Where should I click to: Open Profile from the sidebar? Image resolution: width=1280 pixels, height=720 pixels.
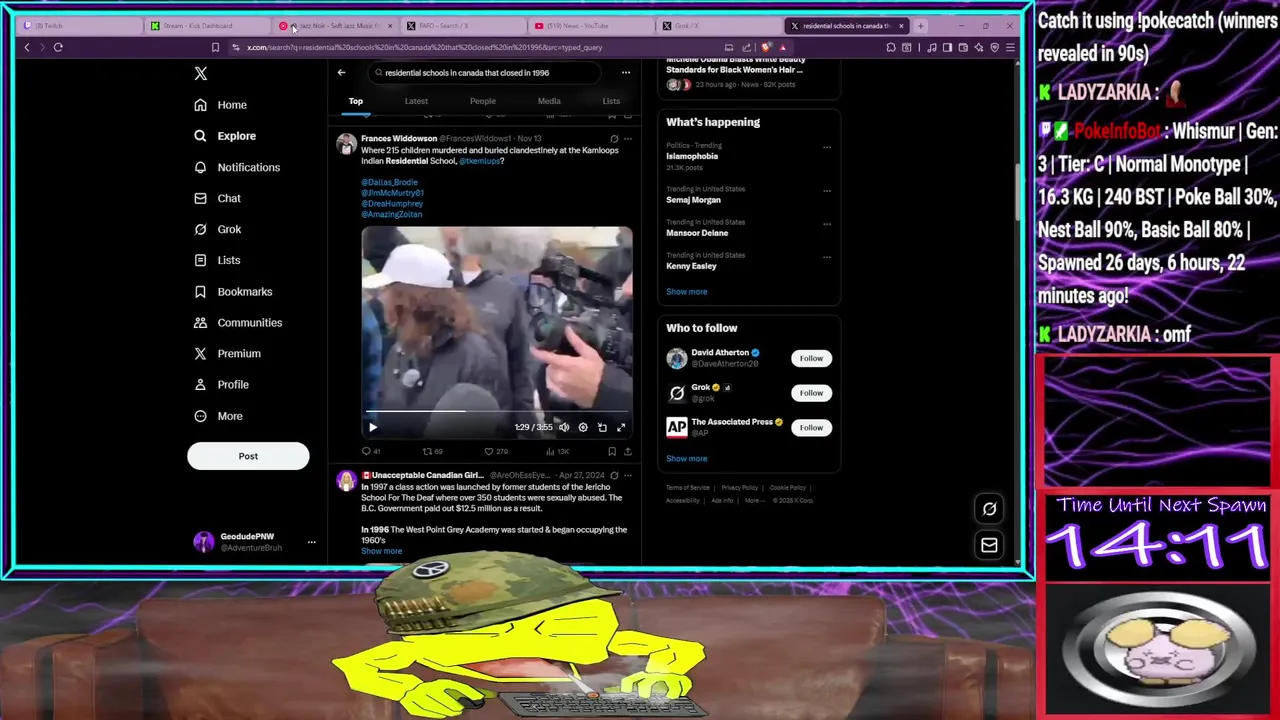point(221,384)
